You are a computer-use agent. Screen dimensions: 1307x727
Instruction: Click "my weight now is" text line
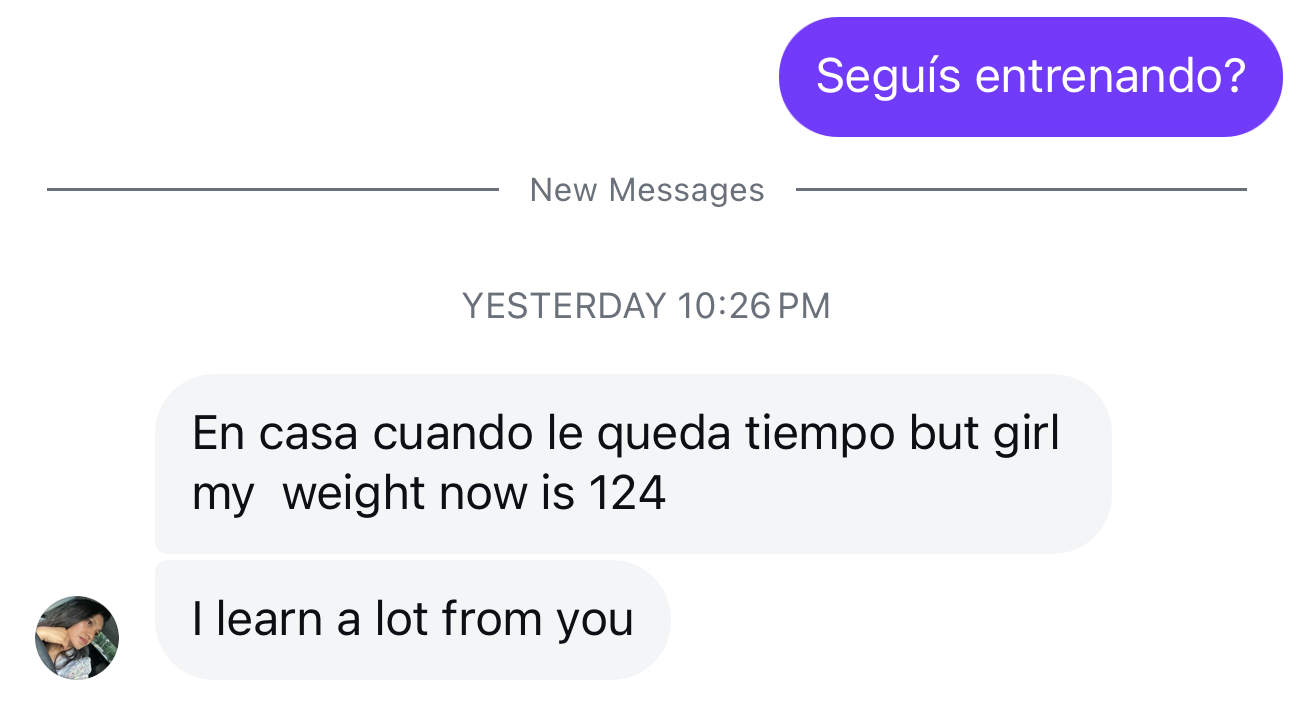tap(383, 494)
